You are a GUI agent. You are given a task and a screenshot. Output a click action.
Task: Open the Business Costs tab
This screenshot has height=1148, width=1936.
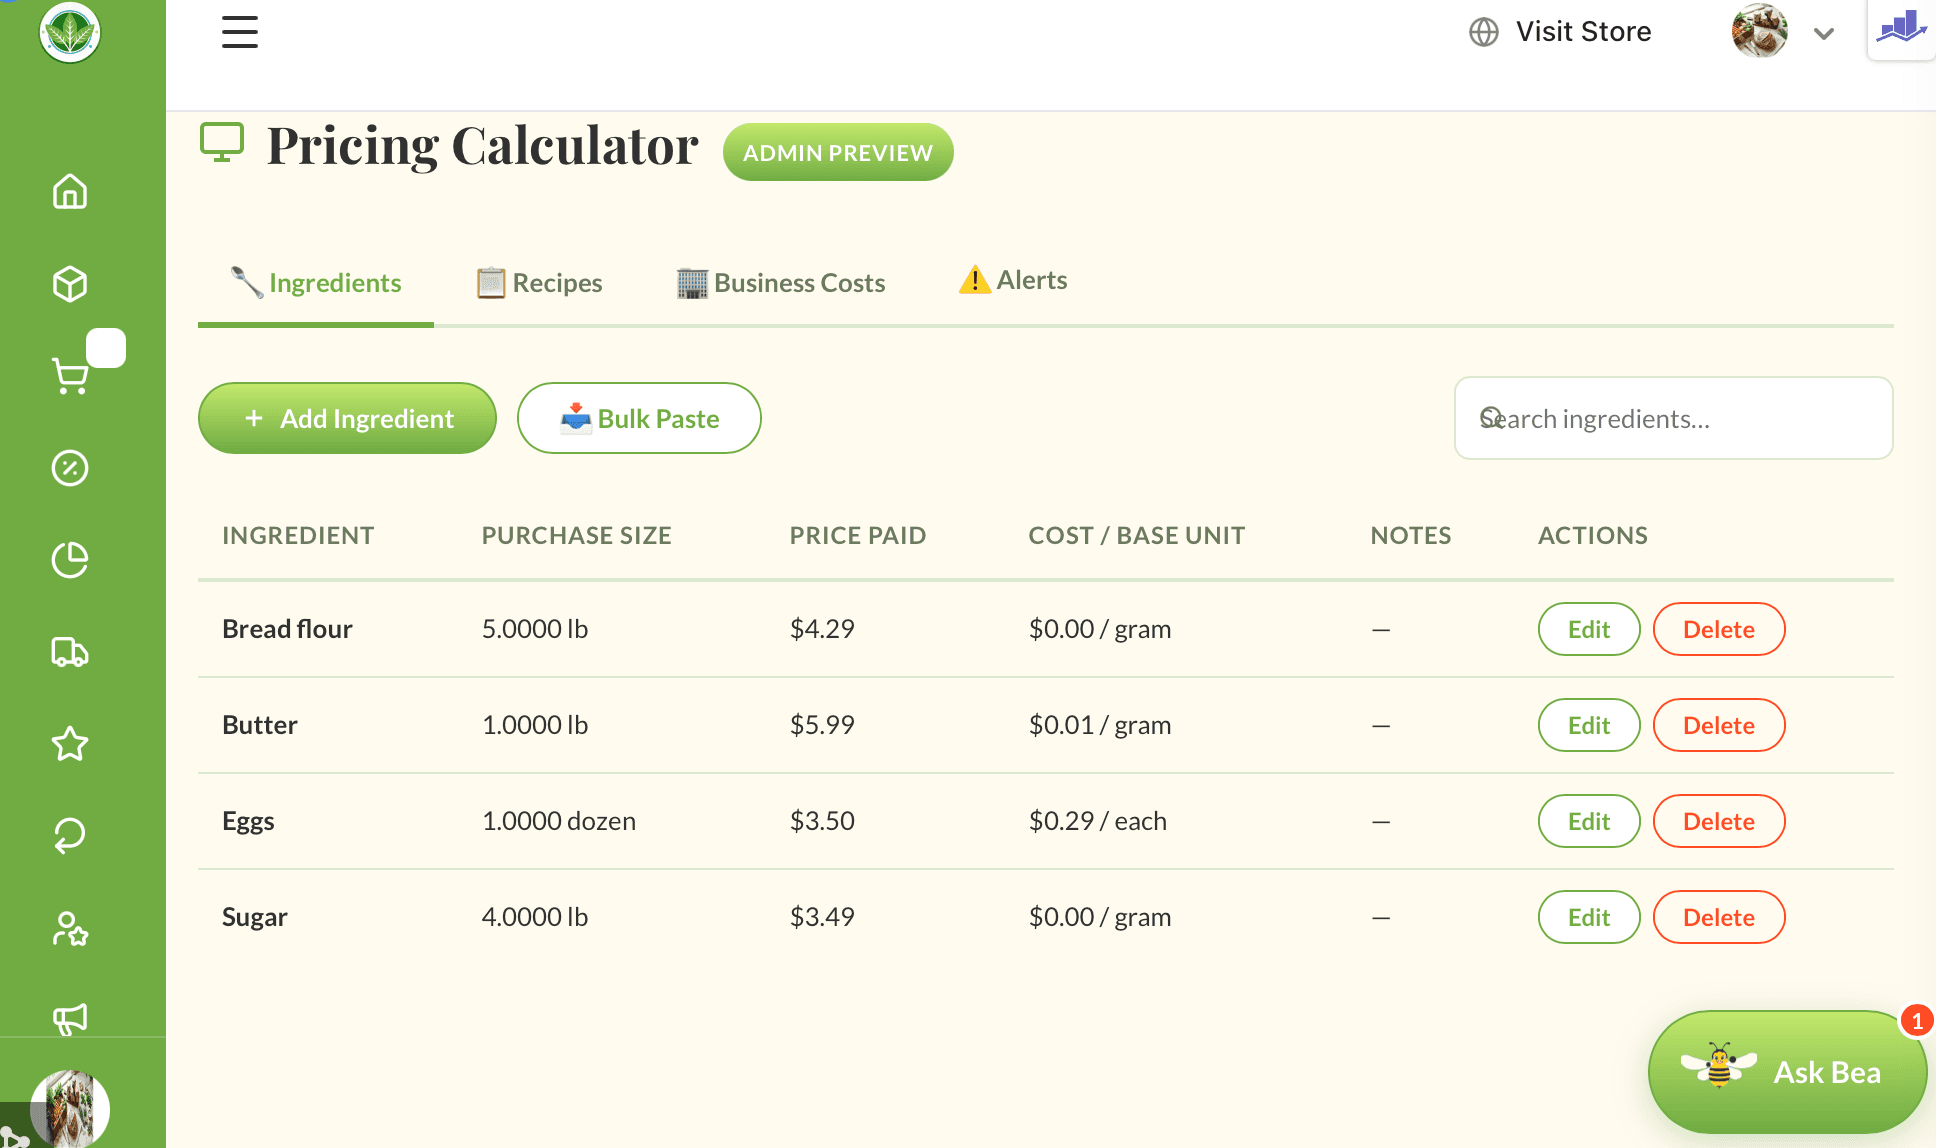[x=781, y=283]
